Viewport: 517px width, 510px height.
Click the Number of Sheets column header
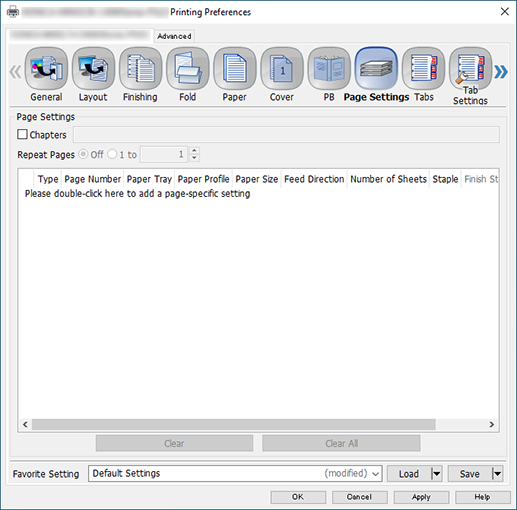click(388, 179)
